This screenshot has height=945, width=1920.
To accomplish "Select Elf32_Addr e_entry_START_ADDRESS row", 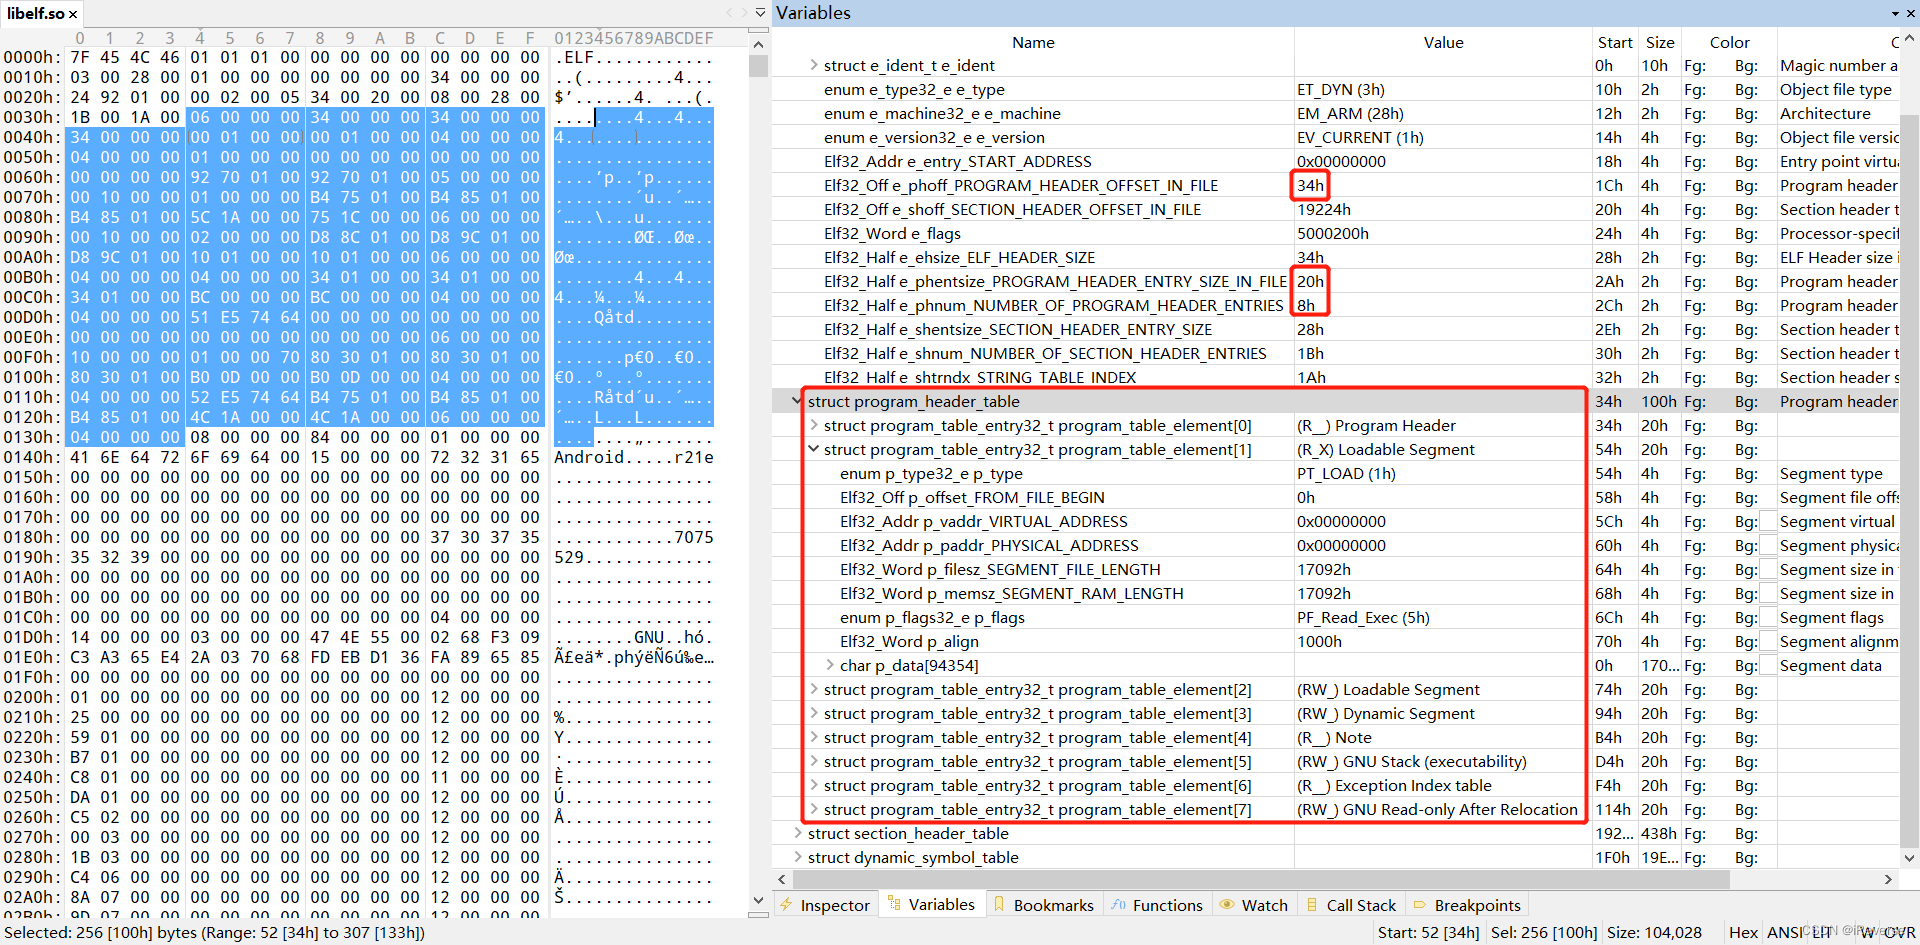I will (1337, 161).
